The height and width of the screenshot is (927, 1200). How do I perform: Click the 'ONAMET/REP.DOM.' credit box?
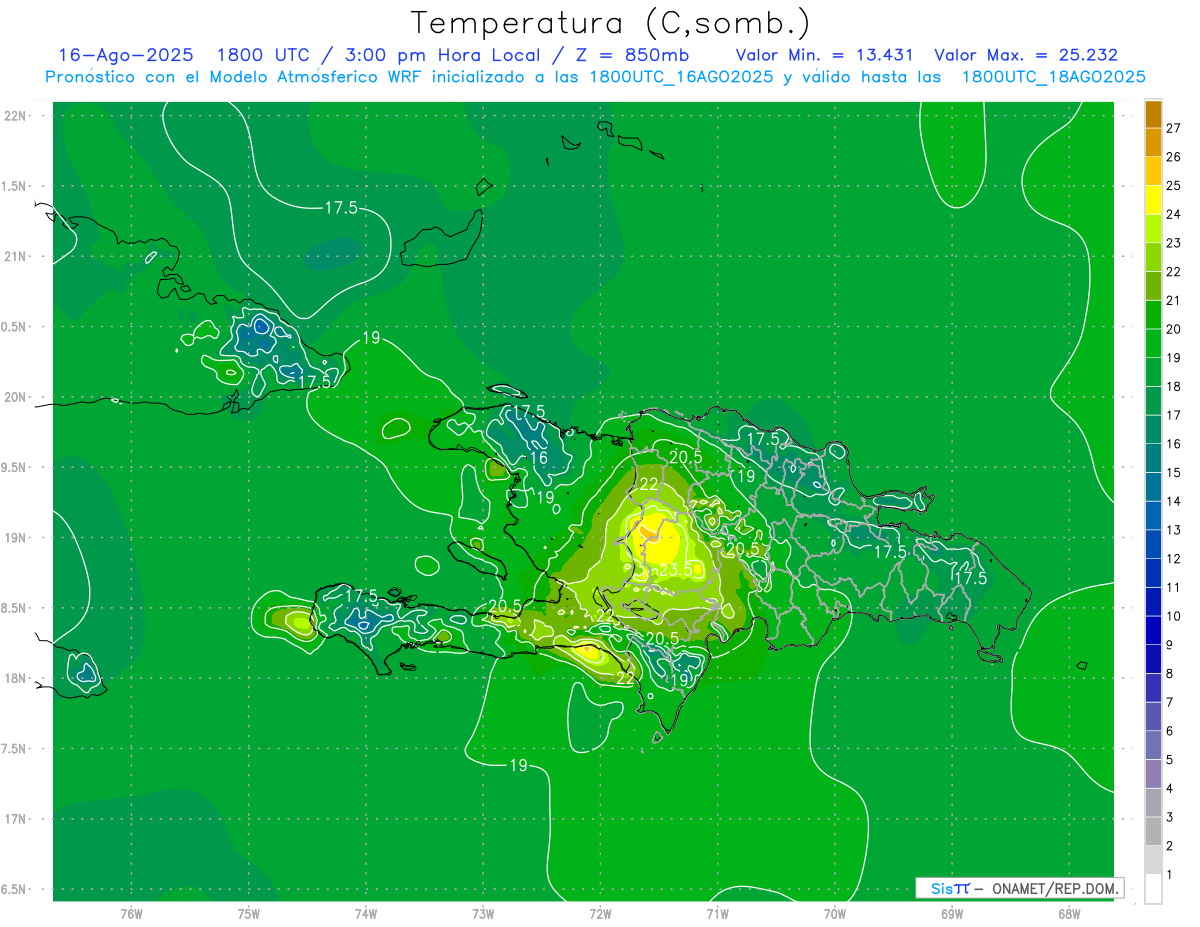coord(1019,888)
